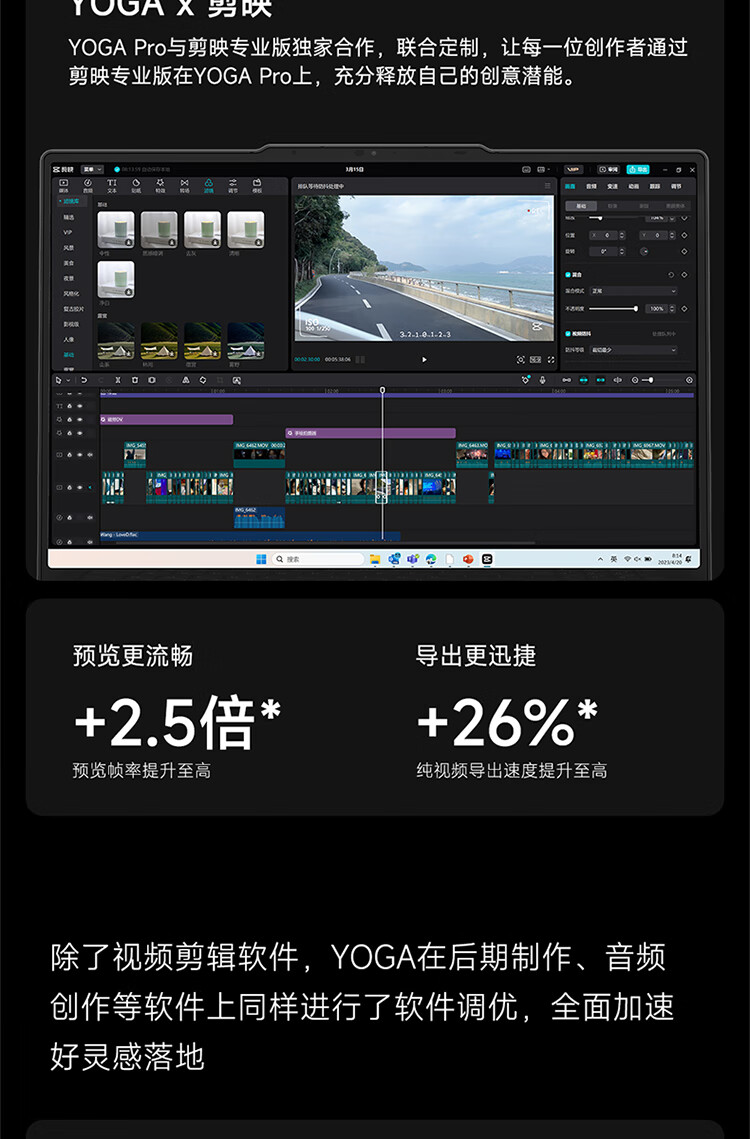Play the preview video
750x1139 pixels.
[424, 359]
